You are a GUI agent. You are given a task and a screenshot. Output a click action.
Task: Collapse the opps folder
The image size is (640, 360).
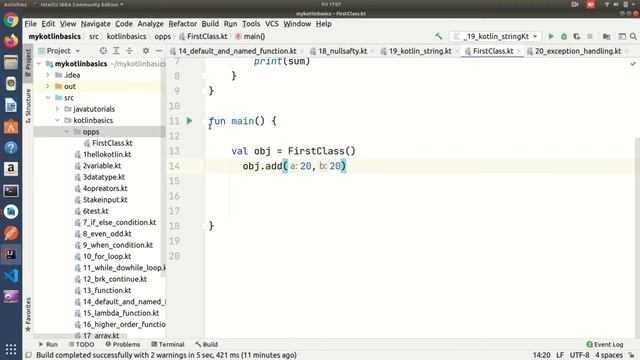pyautogui.click(x=67, y=132)
